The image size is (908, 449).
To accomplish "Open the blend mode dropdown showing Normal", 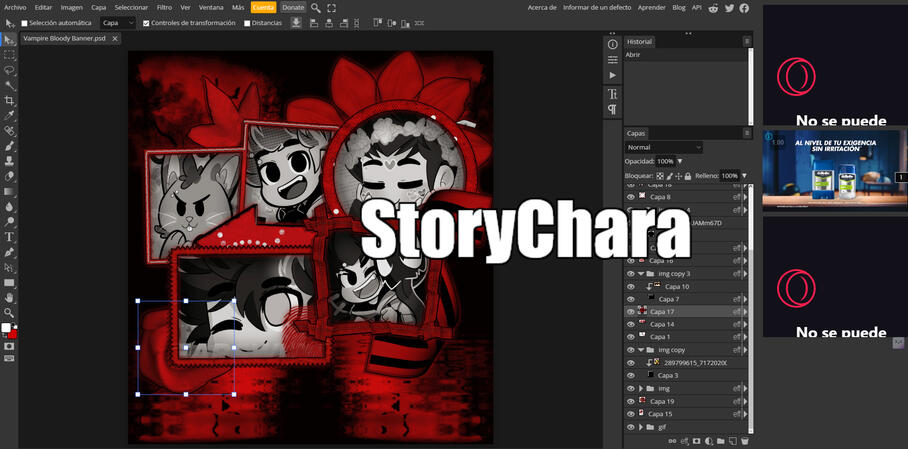I will point(664,147).
